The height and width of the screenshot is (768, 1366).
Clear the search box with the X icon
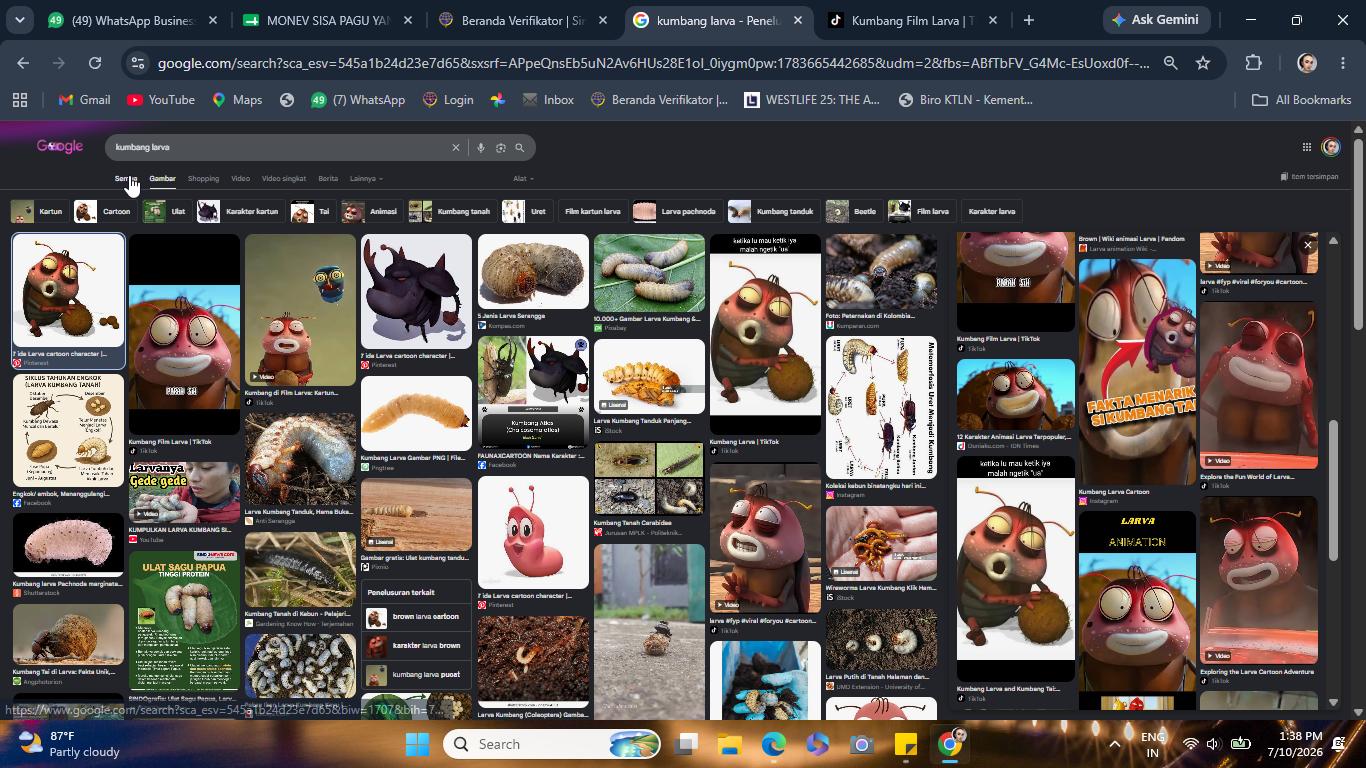456,147
